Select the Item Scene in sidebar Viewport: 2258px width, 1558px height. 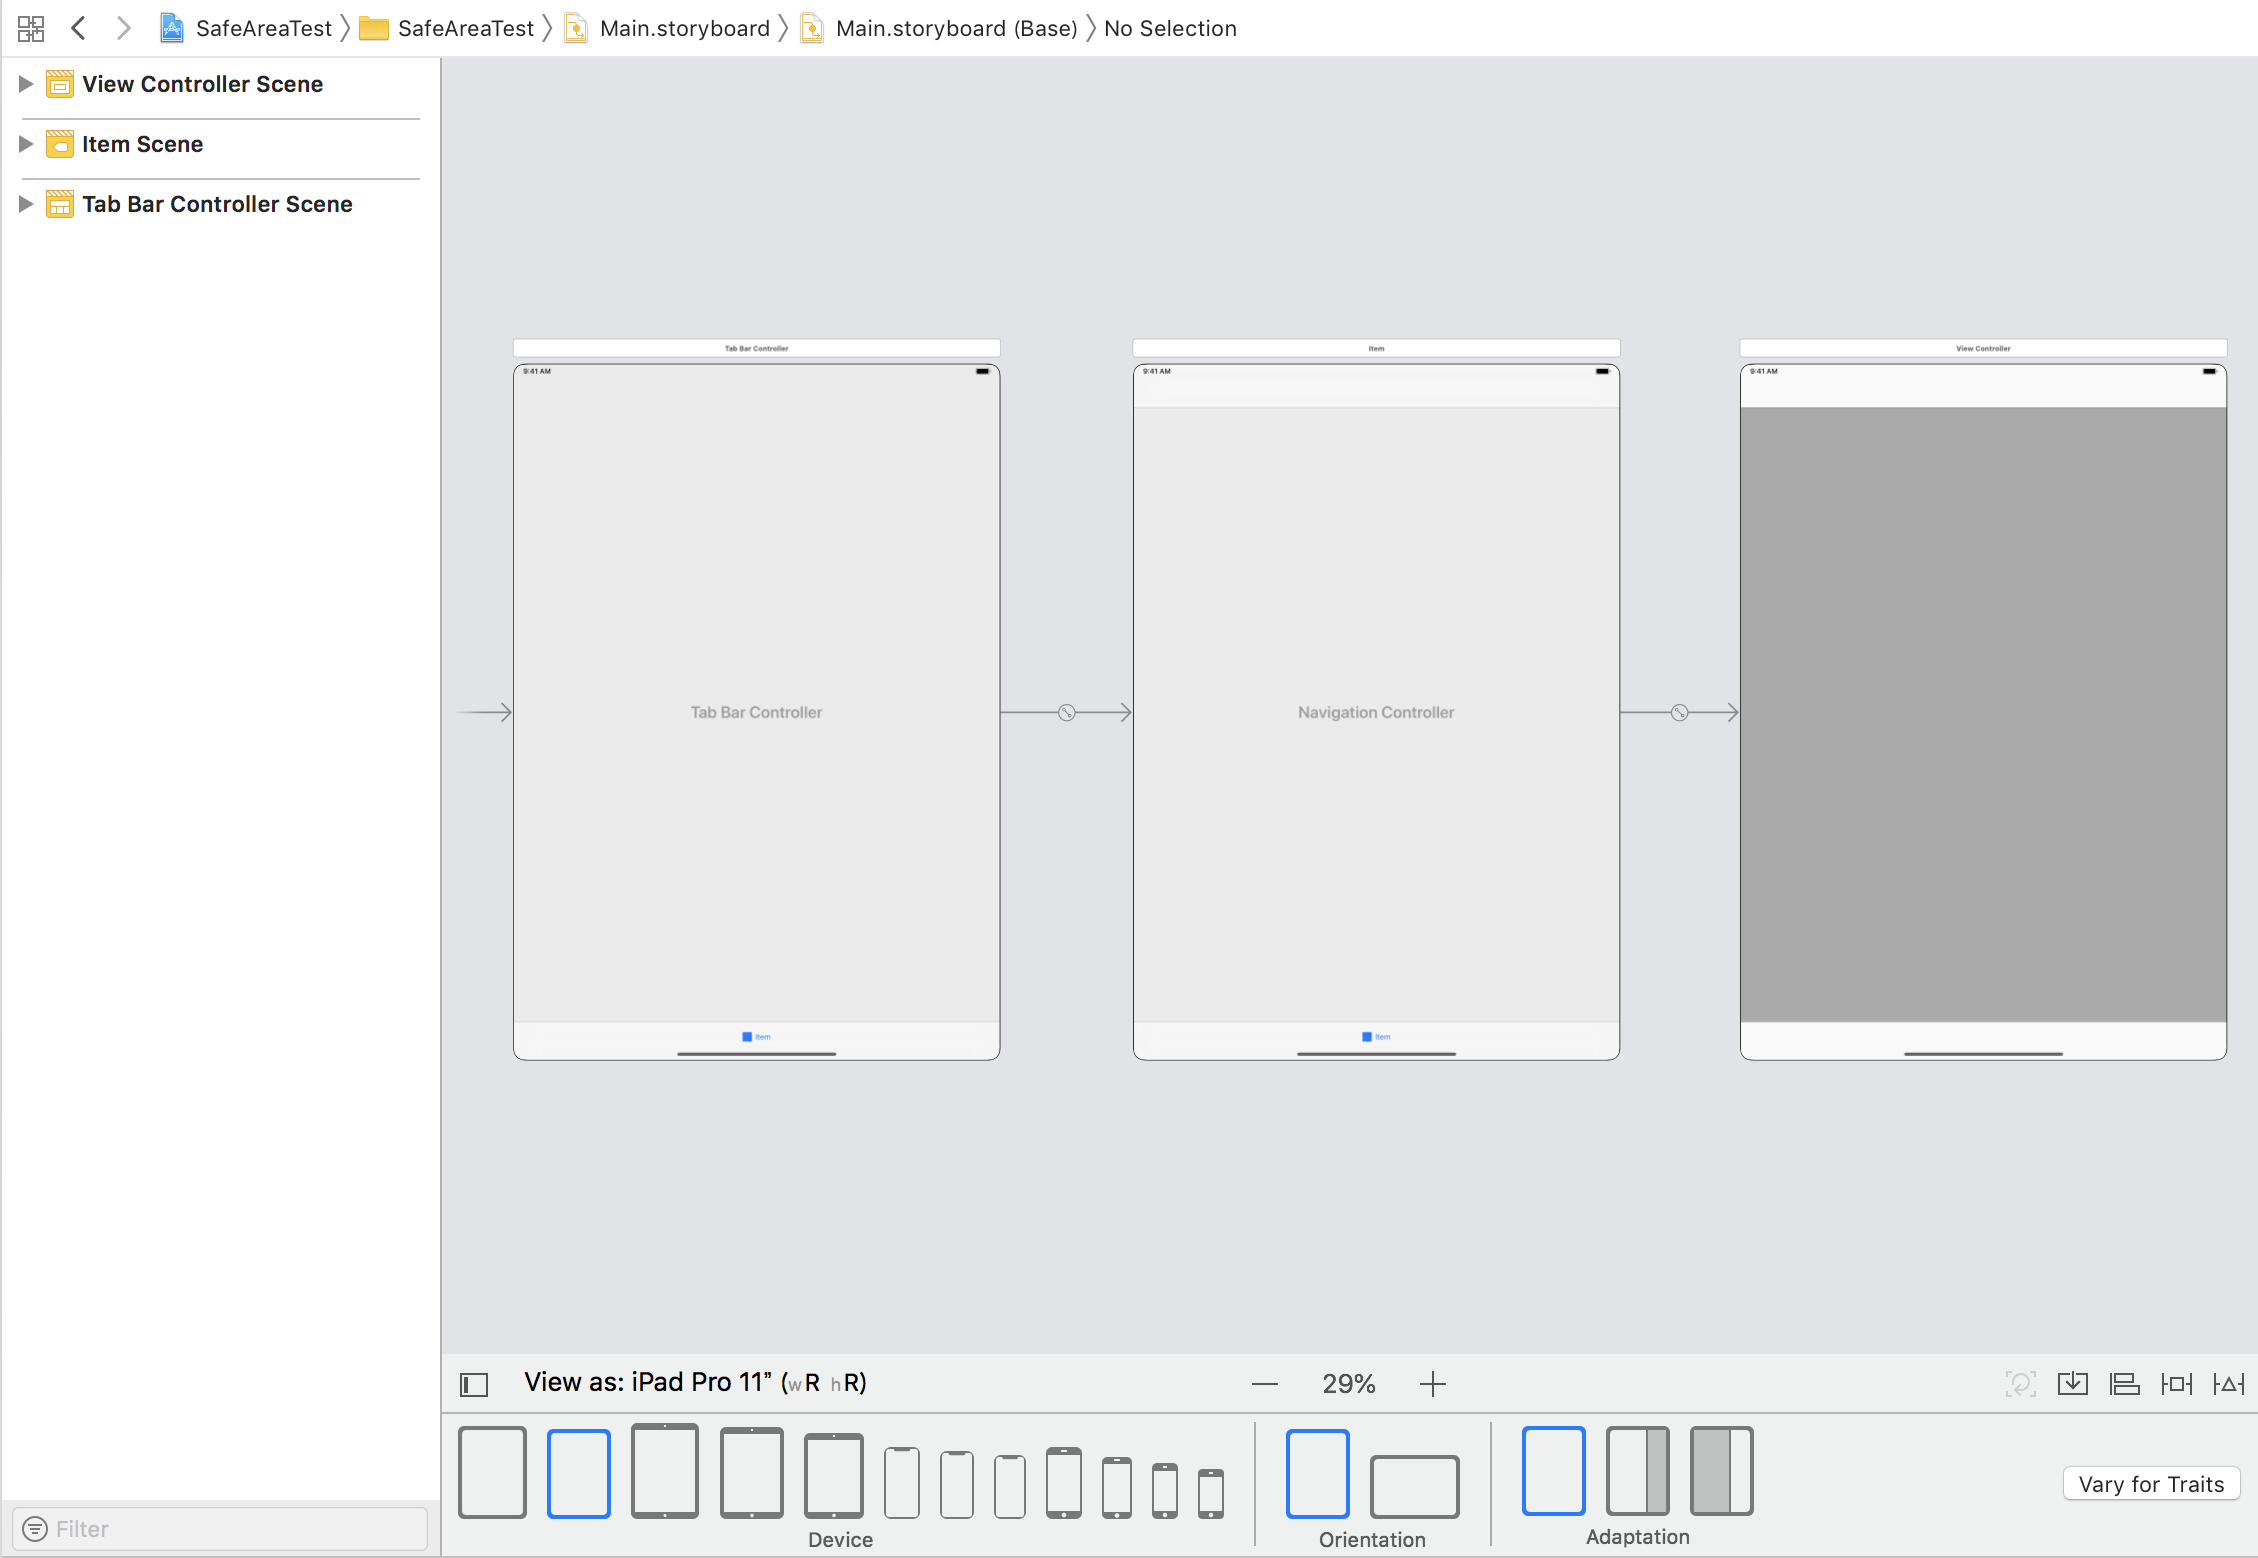click(144, 144)
